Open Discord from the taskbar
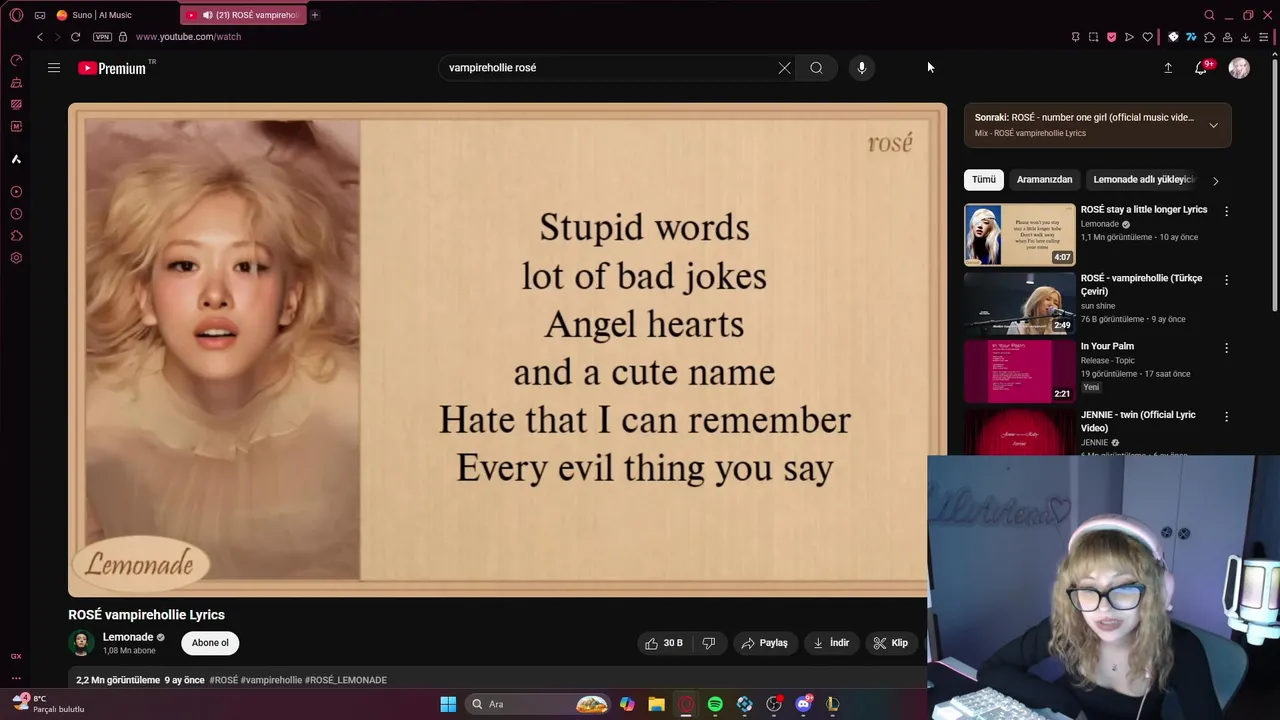 (803, 704)
